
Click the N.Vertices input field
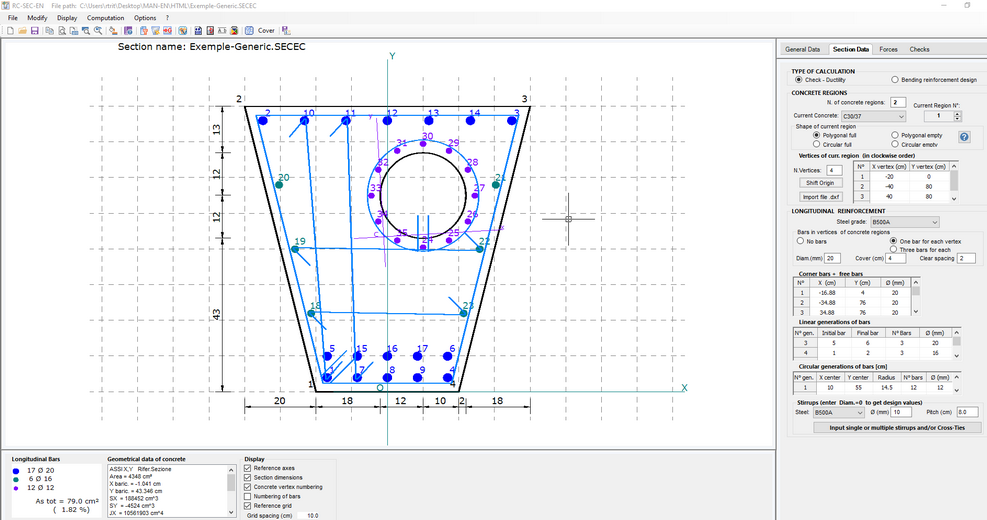coord(833,171)
